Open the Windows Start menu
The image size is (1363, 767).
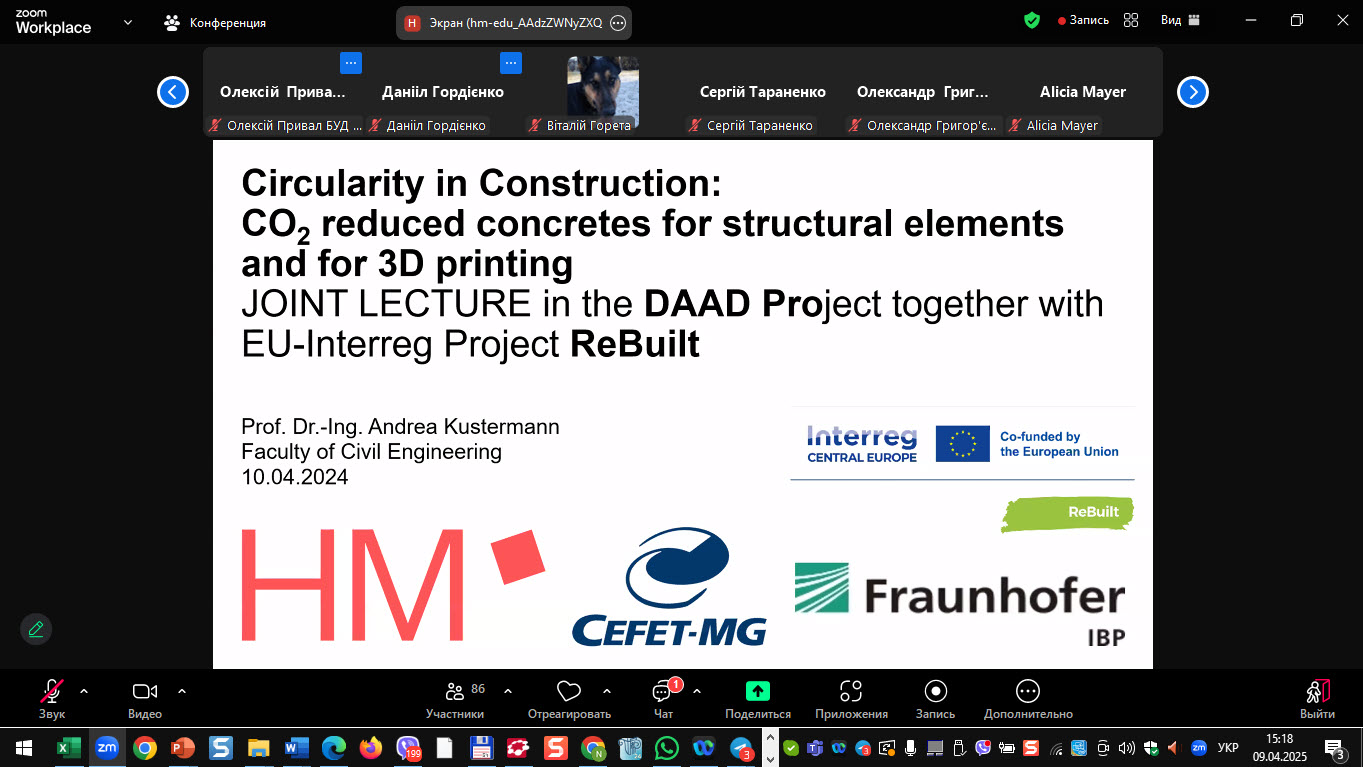click(x=24, y=747)
